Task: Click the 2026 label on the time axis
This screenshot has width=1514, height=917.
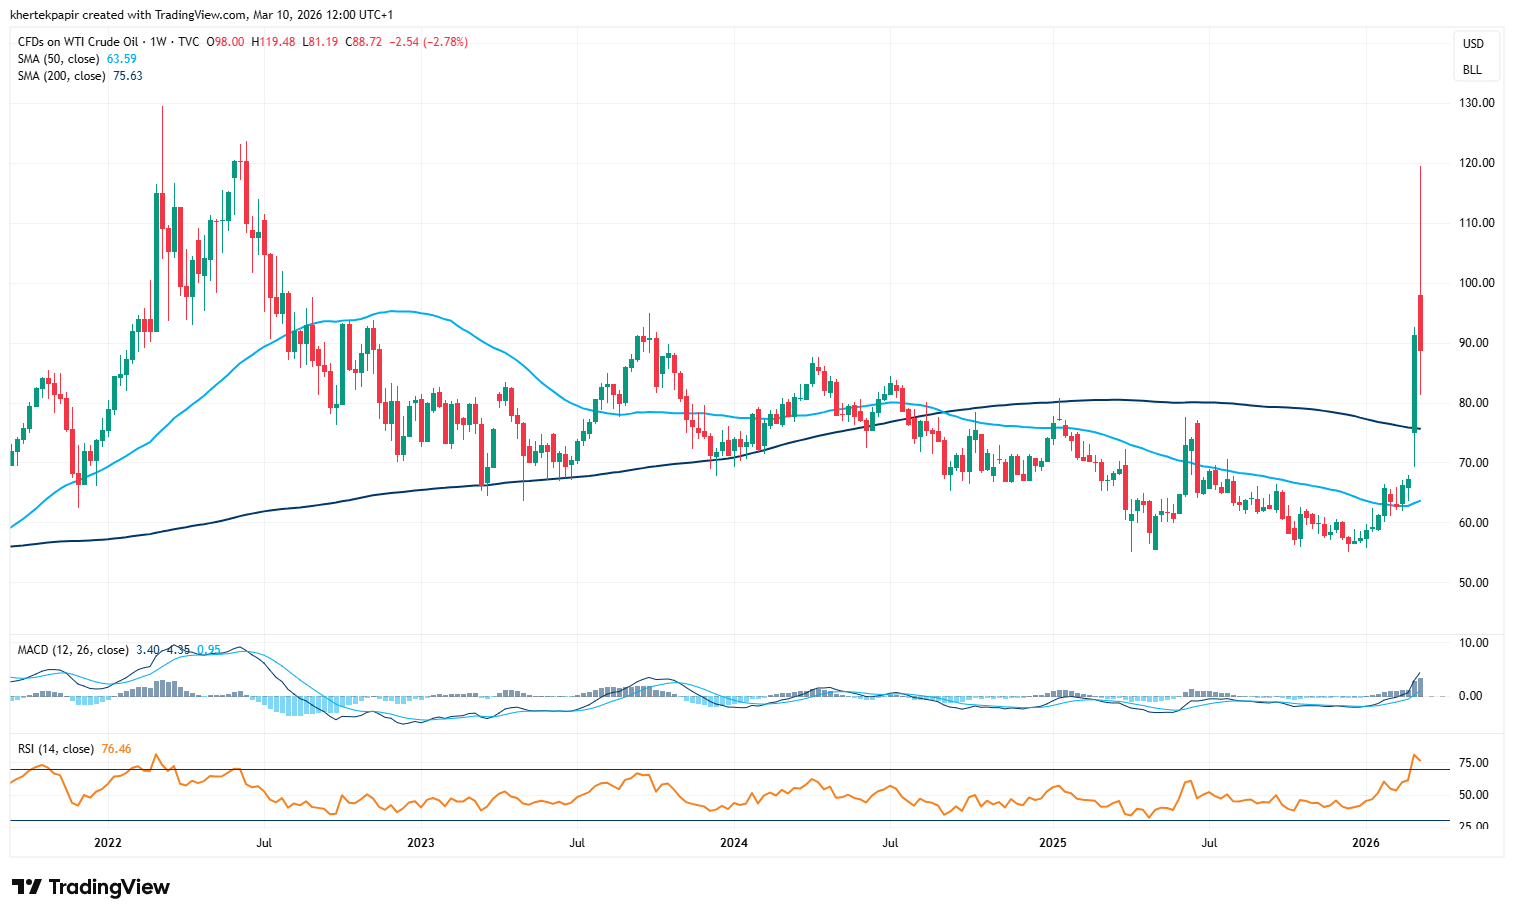Action: click(1366, 843)
